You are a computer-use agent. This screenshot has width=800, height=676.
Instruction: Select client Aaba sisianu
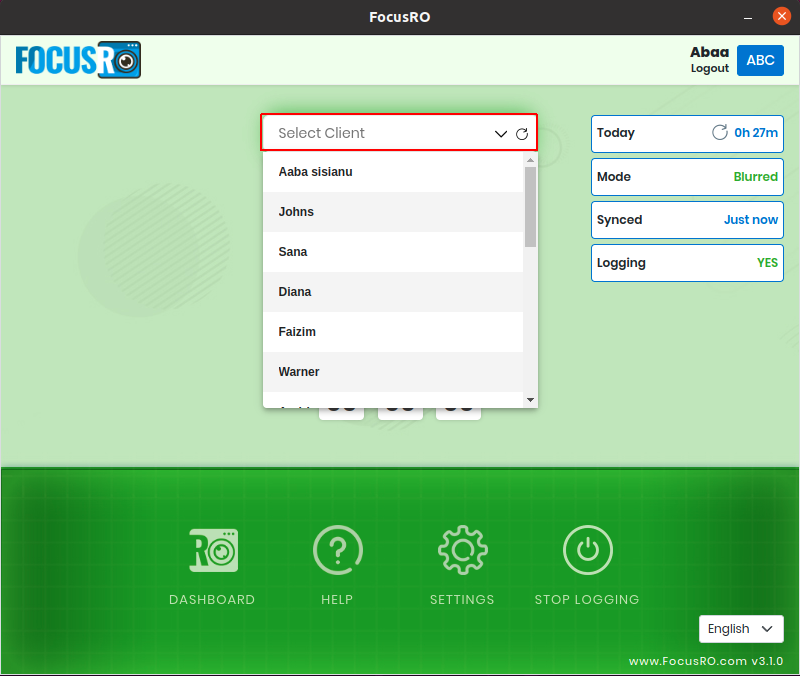[393, 172]
